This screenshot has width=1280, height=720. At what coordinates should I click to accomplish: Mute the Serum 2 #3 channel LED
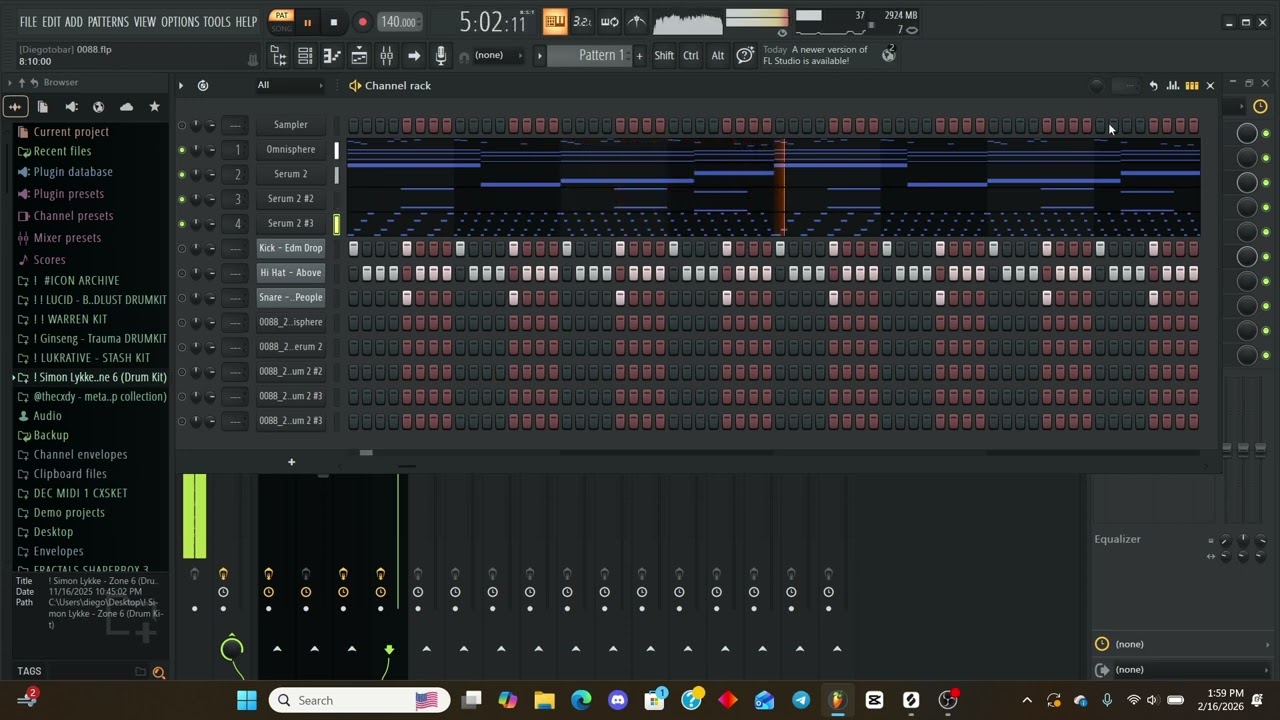pos(181,224)
